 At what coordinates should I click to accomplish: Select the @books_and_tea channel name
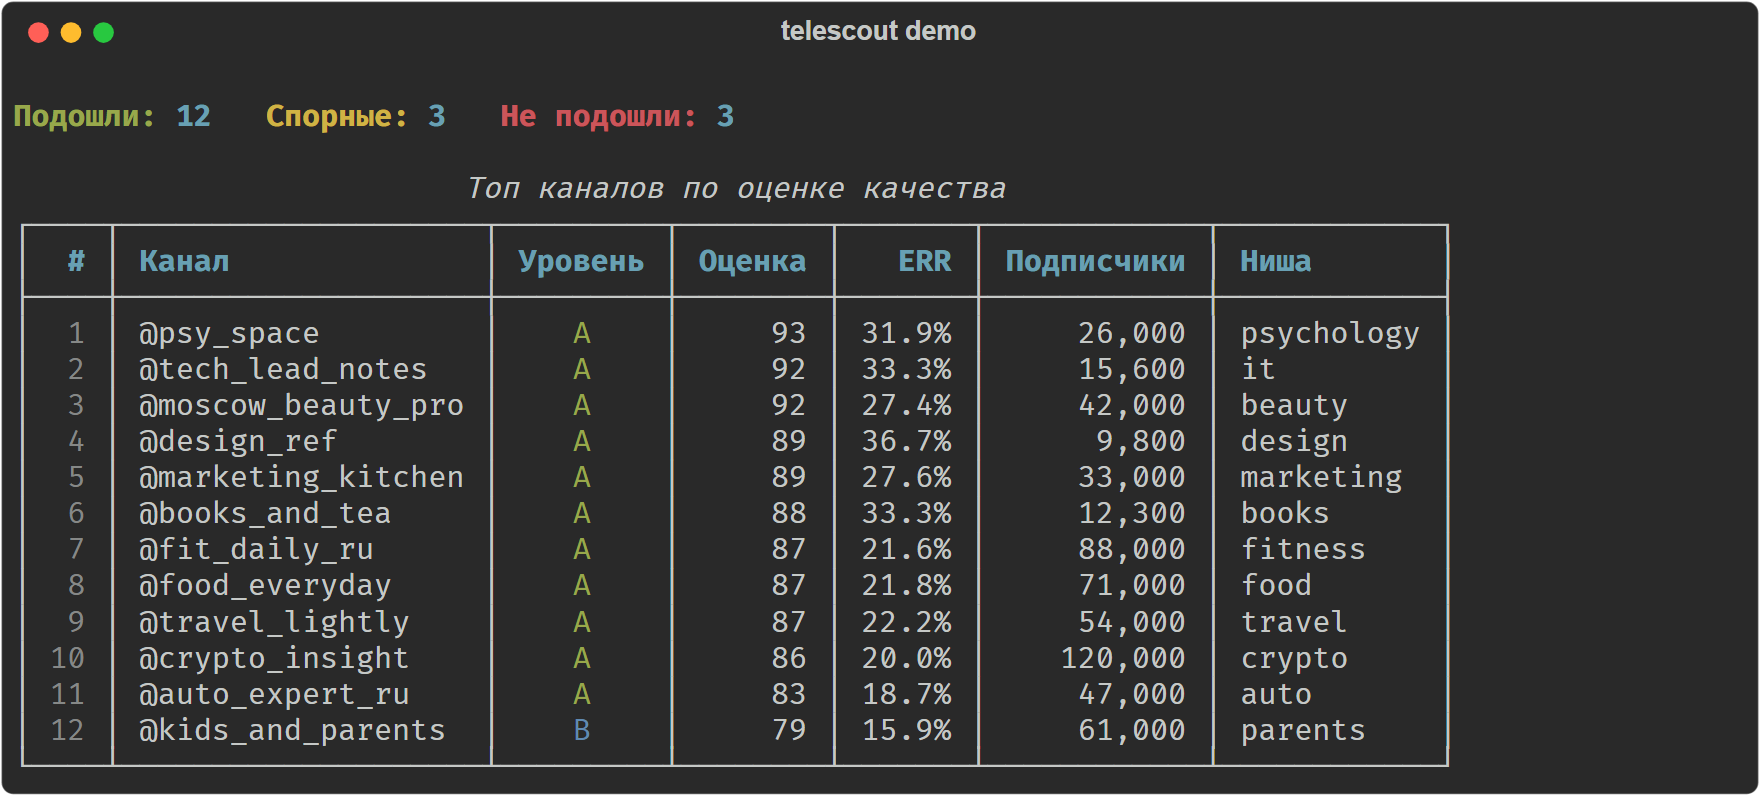coord(265,513)
